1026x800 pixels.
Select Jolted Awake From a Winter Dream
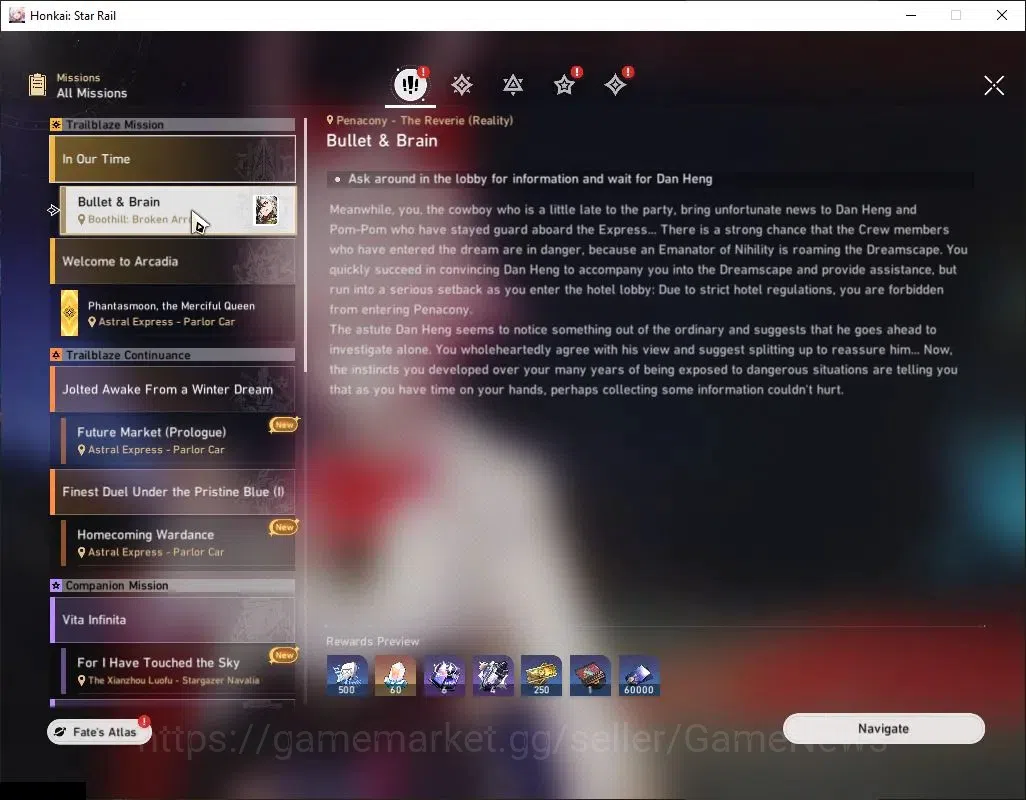[173, 389]
